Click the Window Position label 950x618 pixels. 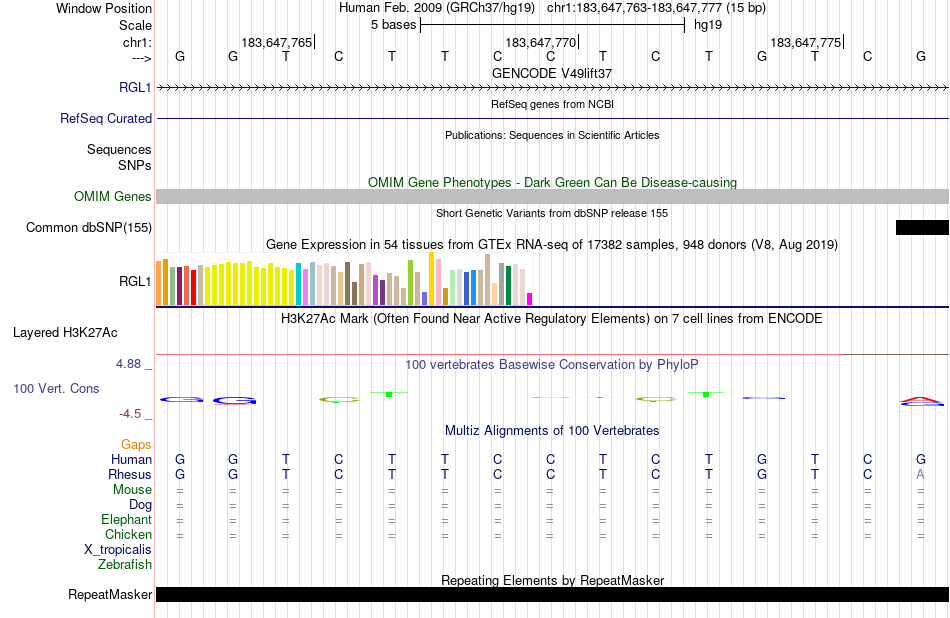pos(104,8)
